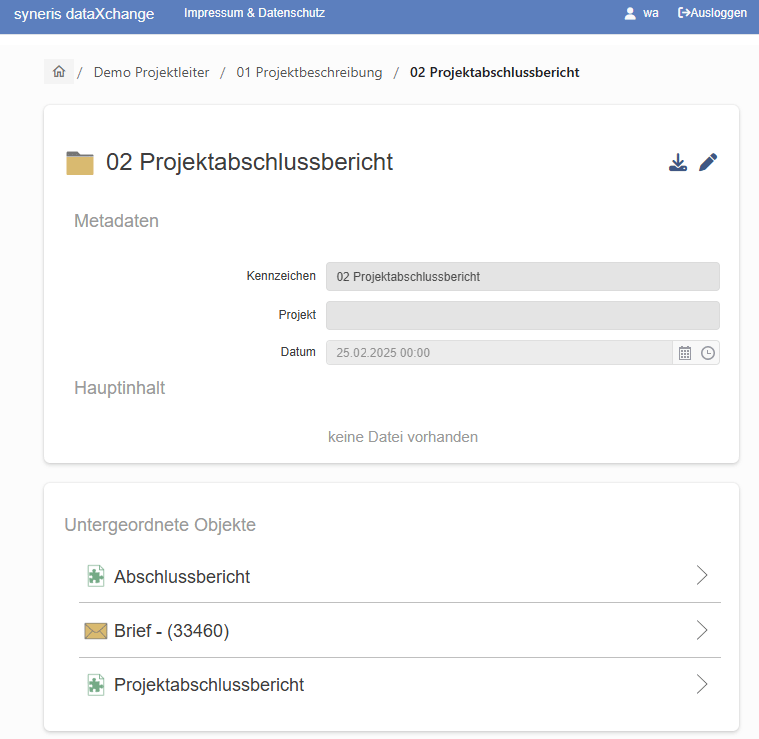Navigate to 01 Projektbeschreibung breadcrumb
This screenshot has width=759, height=739.
(309, 72)
